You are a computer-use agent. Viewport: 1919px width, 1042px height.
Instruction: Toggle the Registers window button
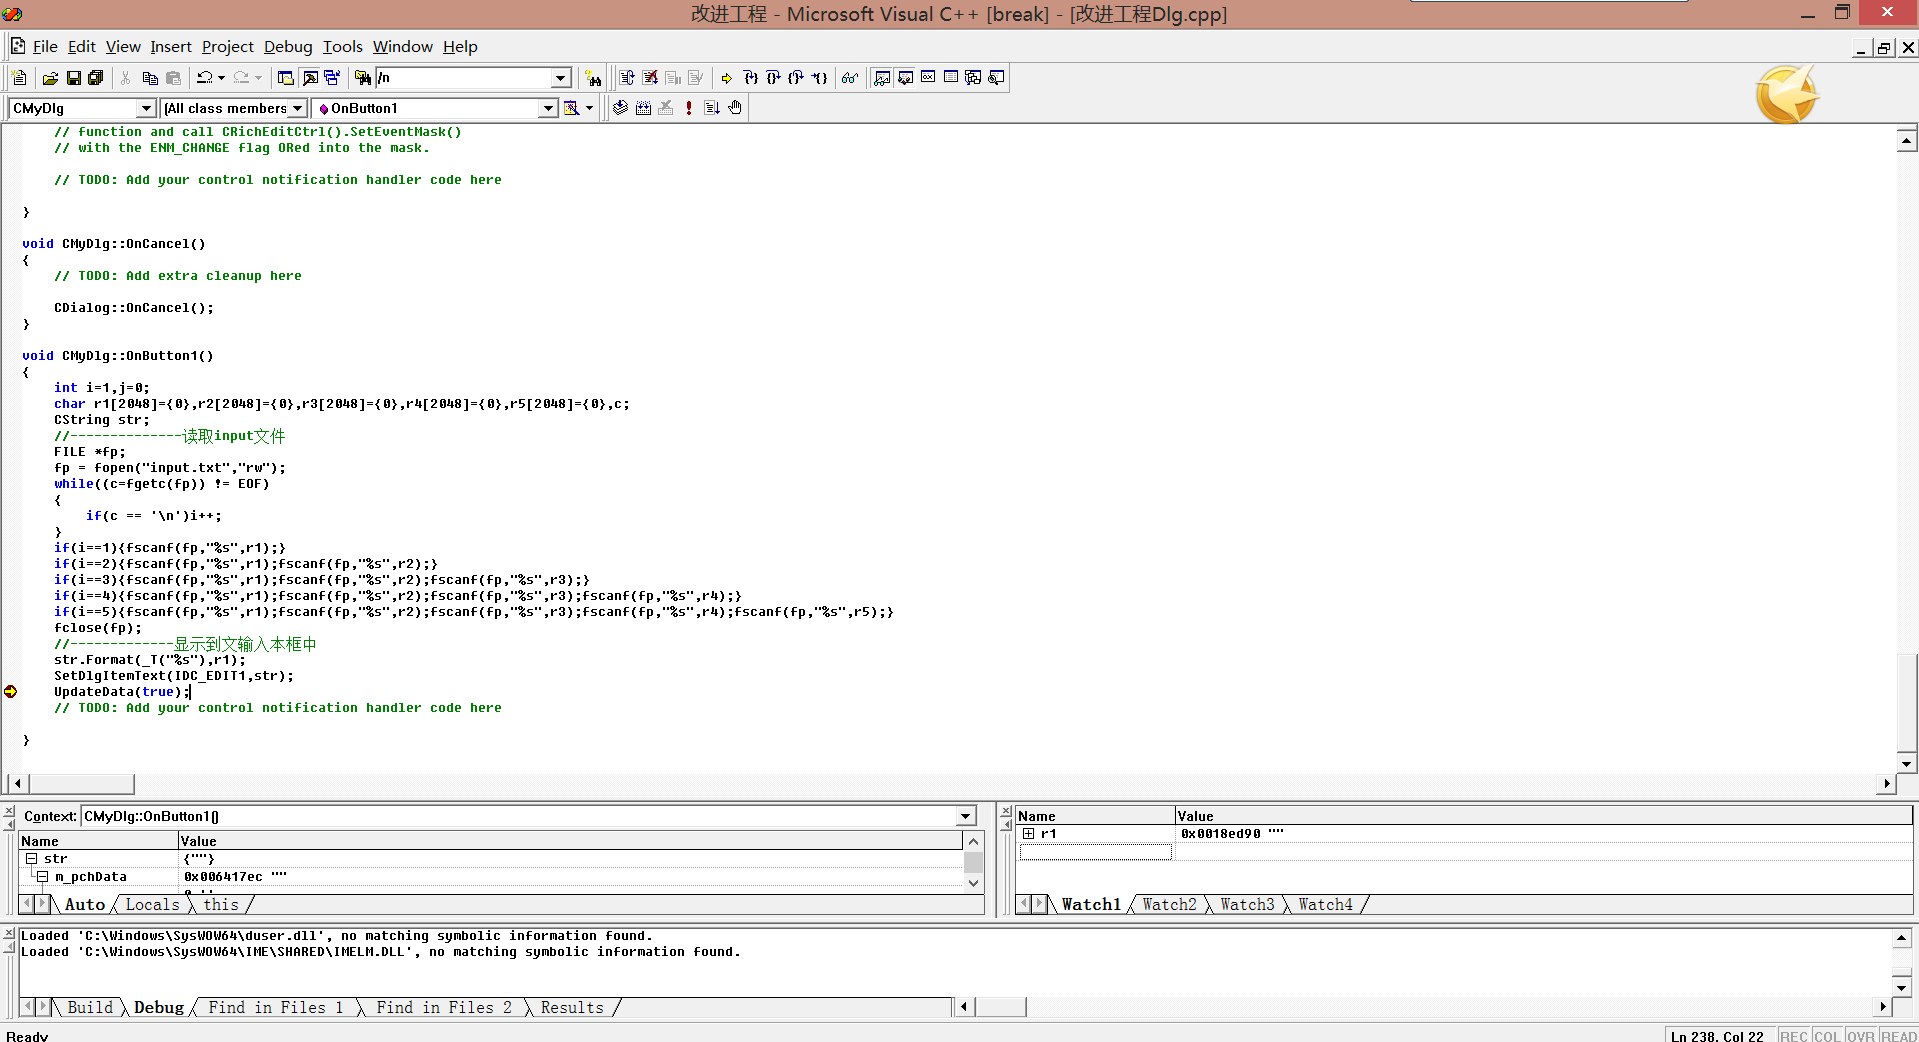(x=928, y=78)
